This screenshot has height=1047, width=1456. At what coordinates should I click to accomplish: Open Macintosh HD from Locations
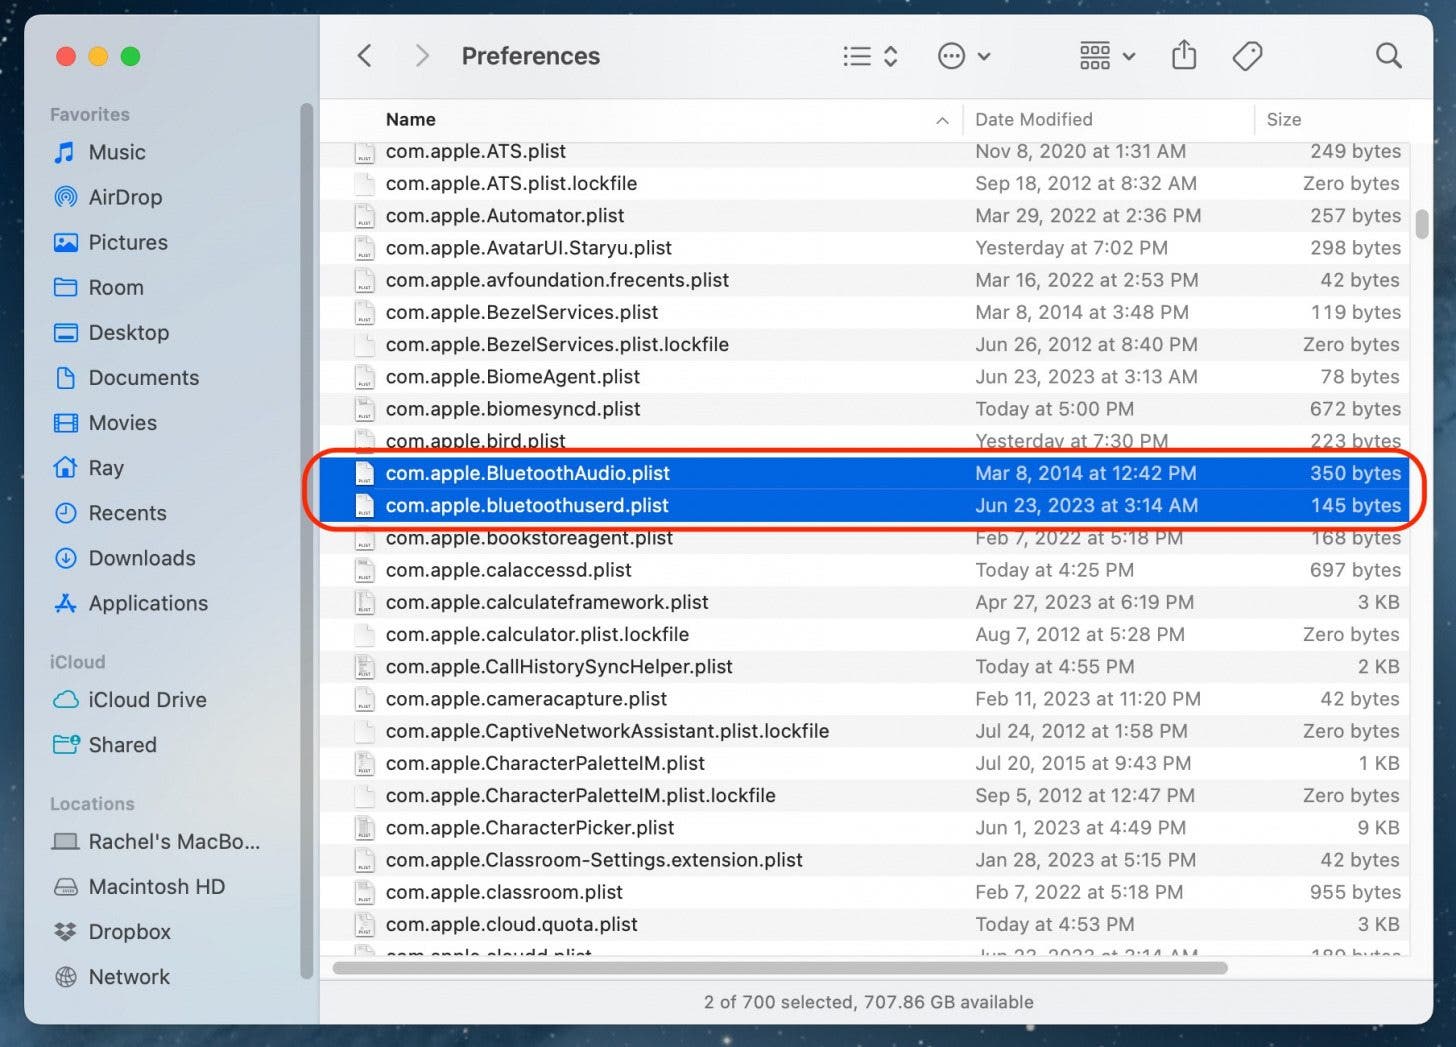click(156, 886)
